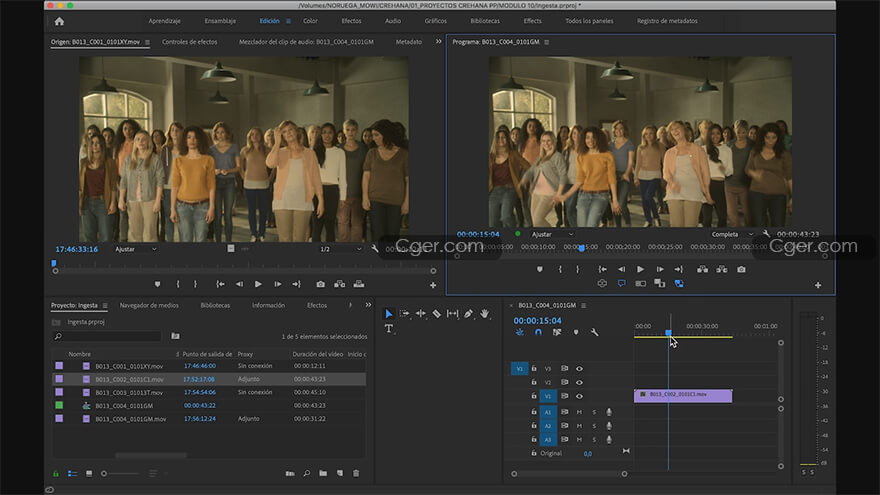Click the trash icon in Project panel
880x495 pixels.
tap(356, 473)
